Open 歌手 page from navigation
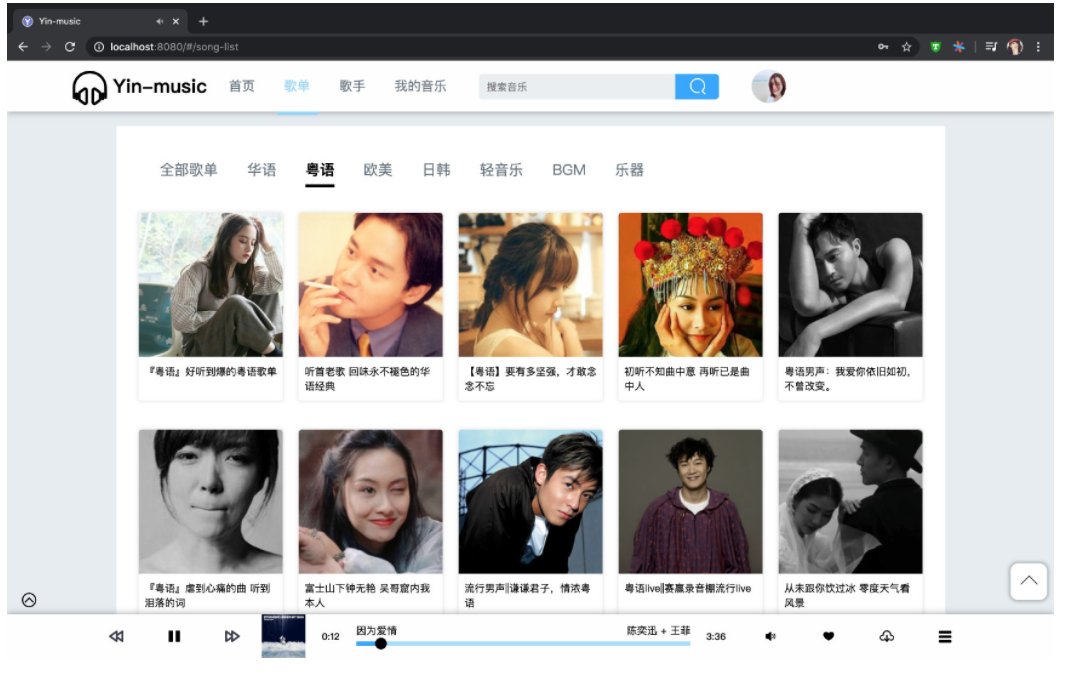This screenshot has height=681, width=1072. [x=352, y=86]
